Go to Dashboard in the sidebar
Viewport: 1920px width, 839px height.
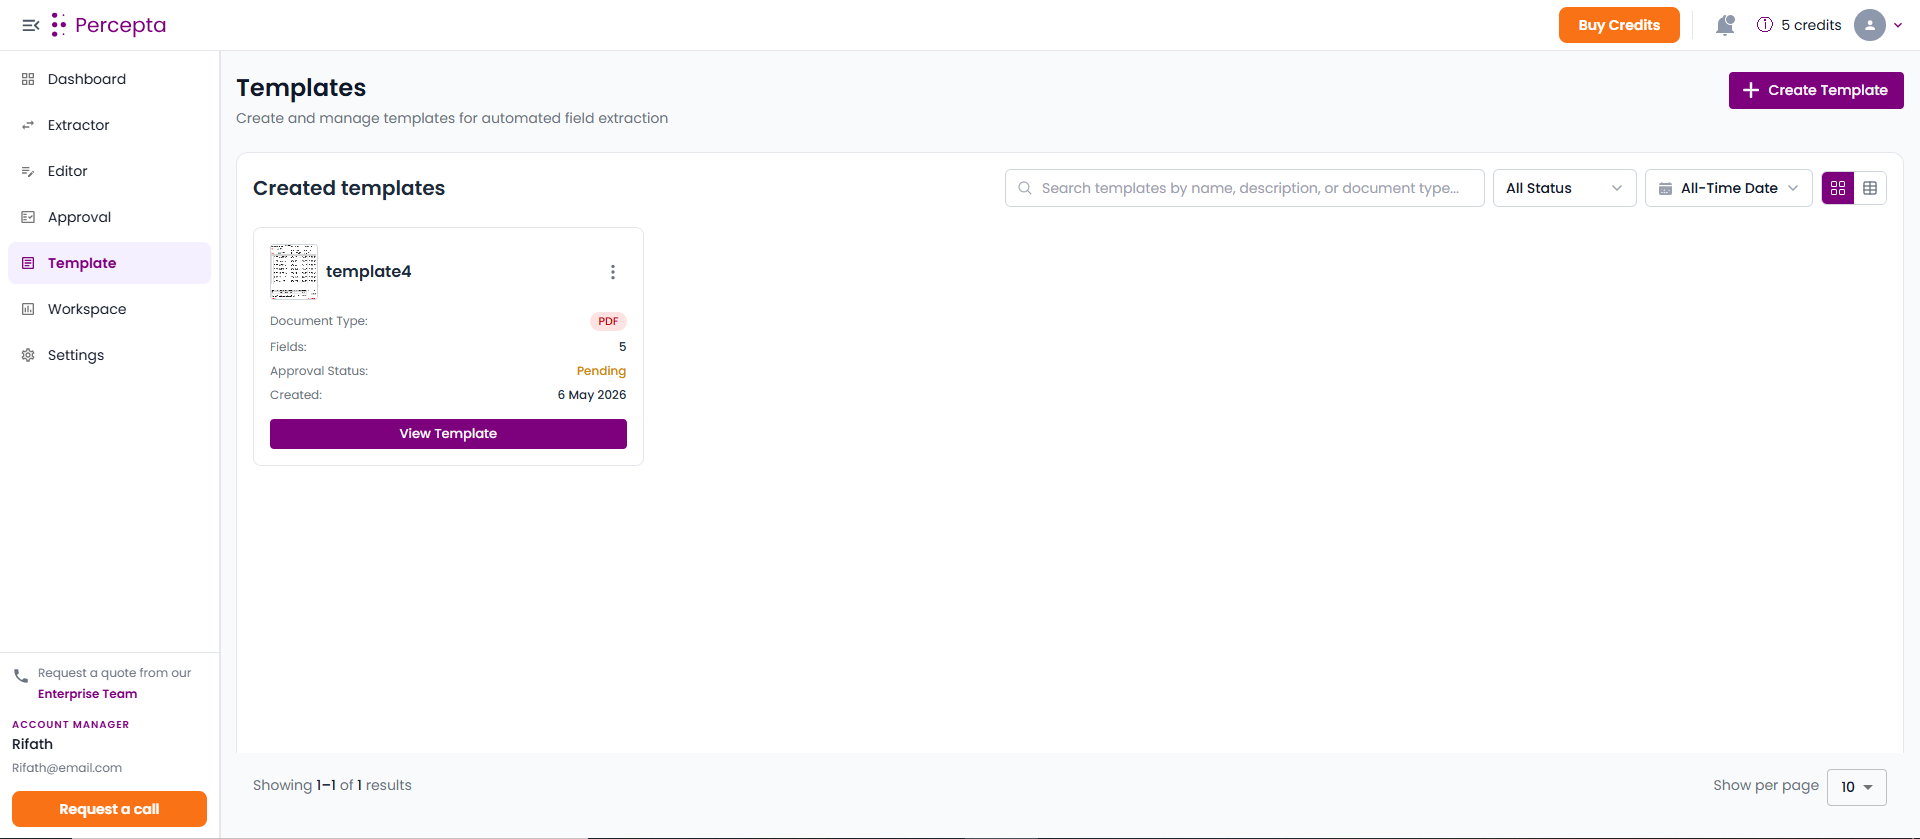point(109,79)
